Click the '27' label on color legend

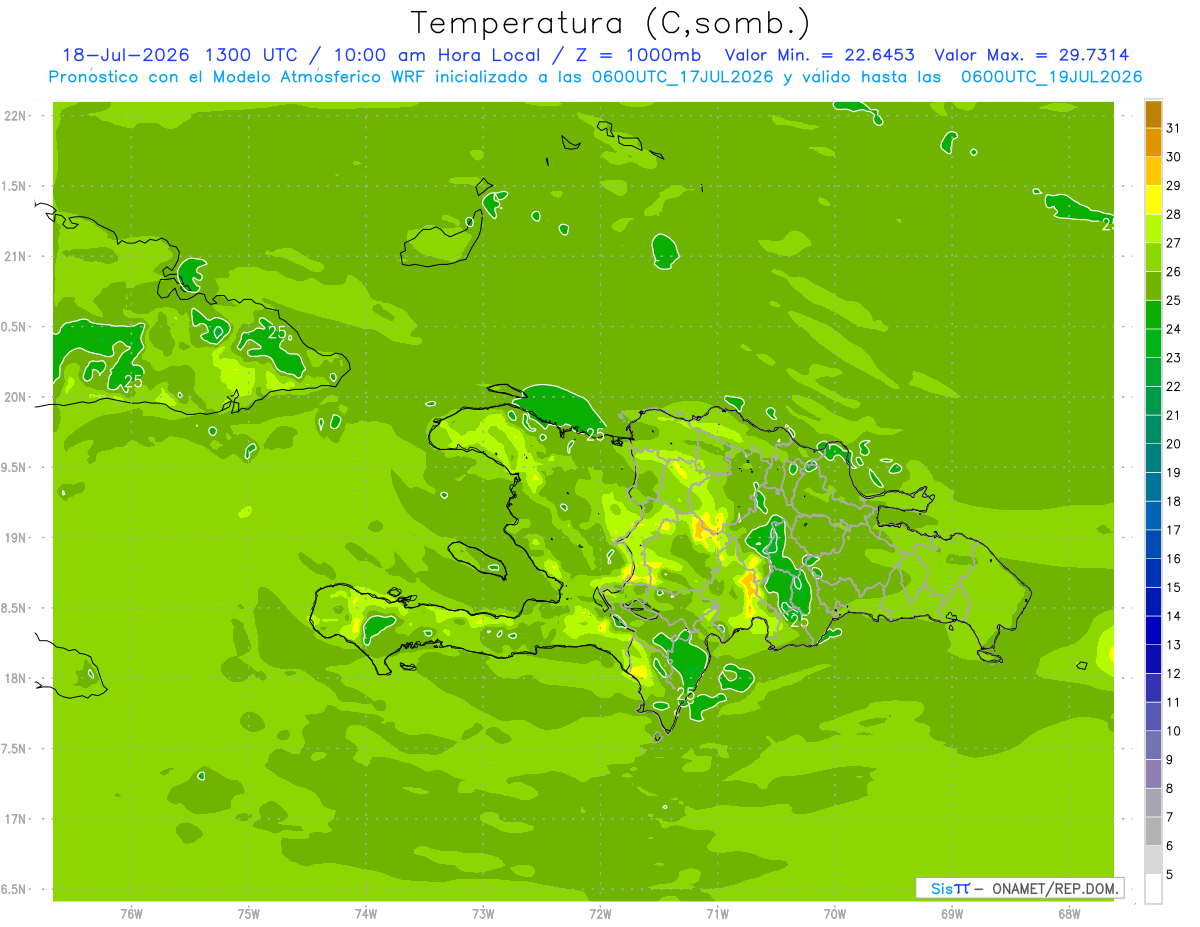point(1173,243)
